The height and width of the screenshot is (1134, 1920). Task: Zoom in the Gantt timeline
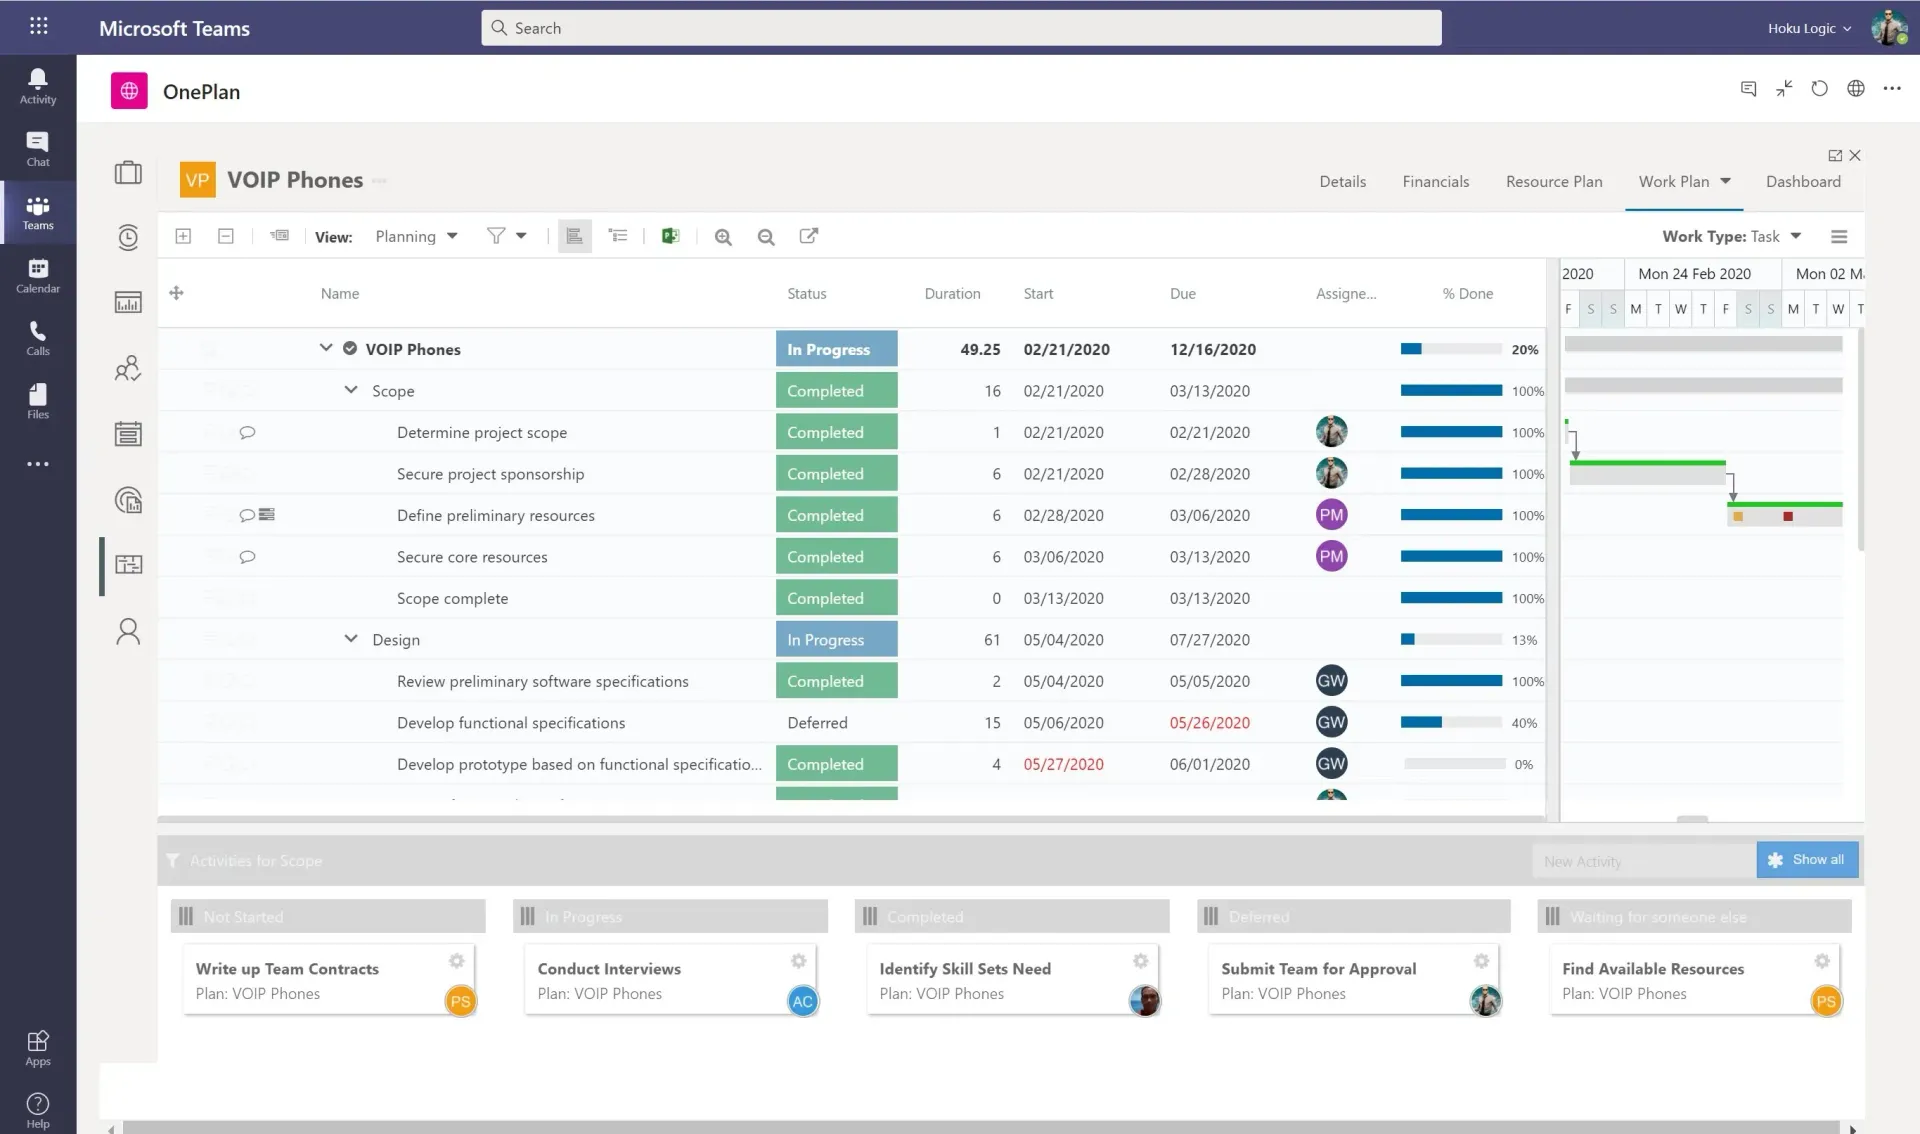coord(723,237)
